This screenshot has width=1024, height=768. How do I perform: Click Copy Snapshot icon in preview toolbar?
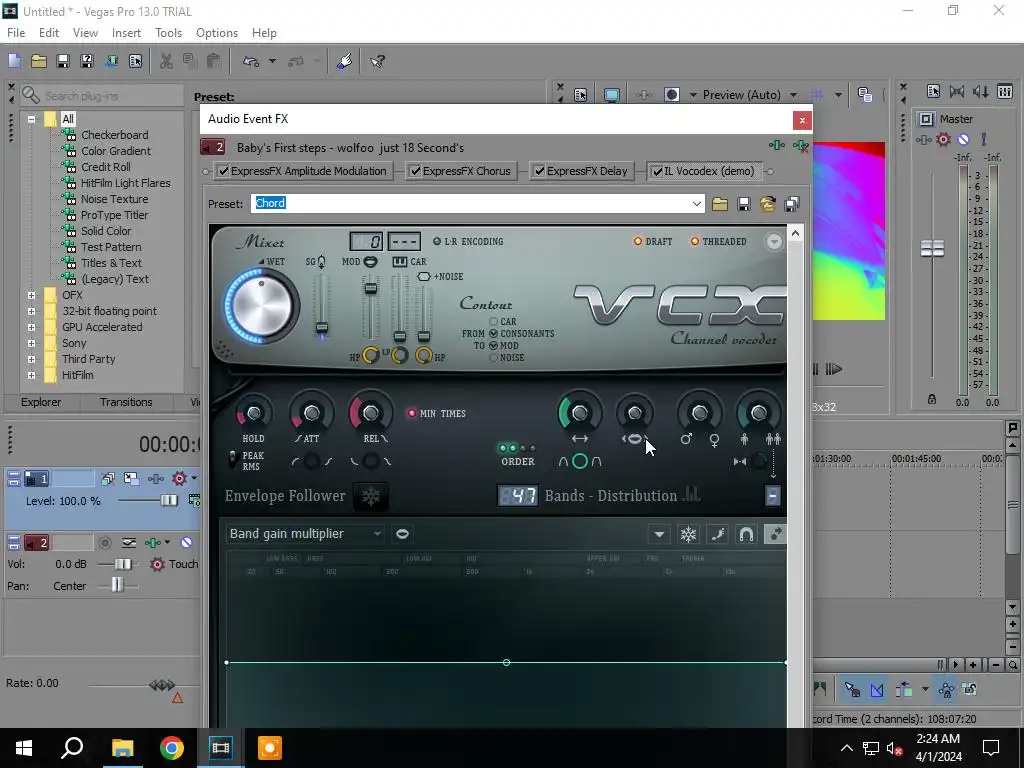pos(865,95)
